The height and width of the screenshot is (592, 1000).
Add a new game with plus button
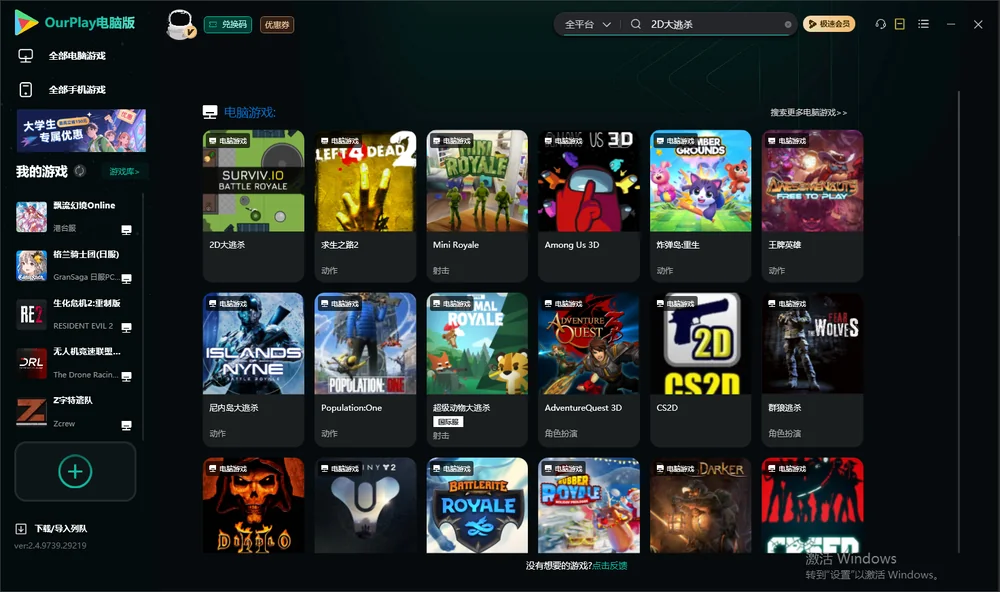click(75, 471)
